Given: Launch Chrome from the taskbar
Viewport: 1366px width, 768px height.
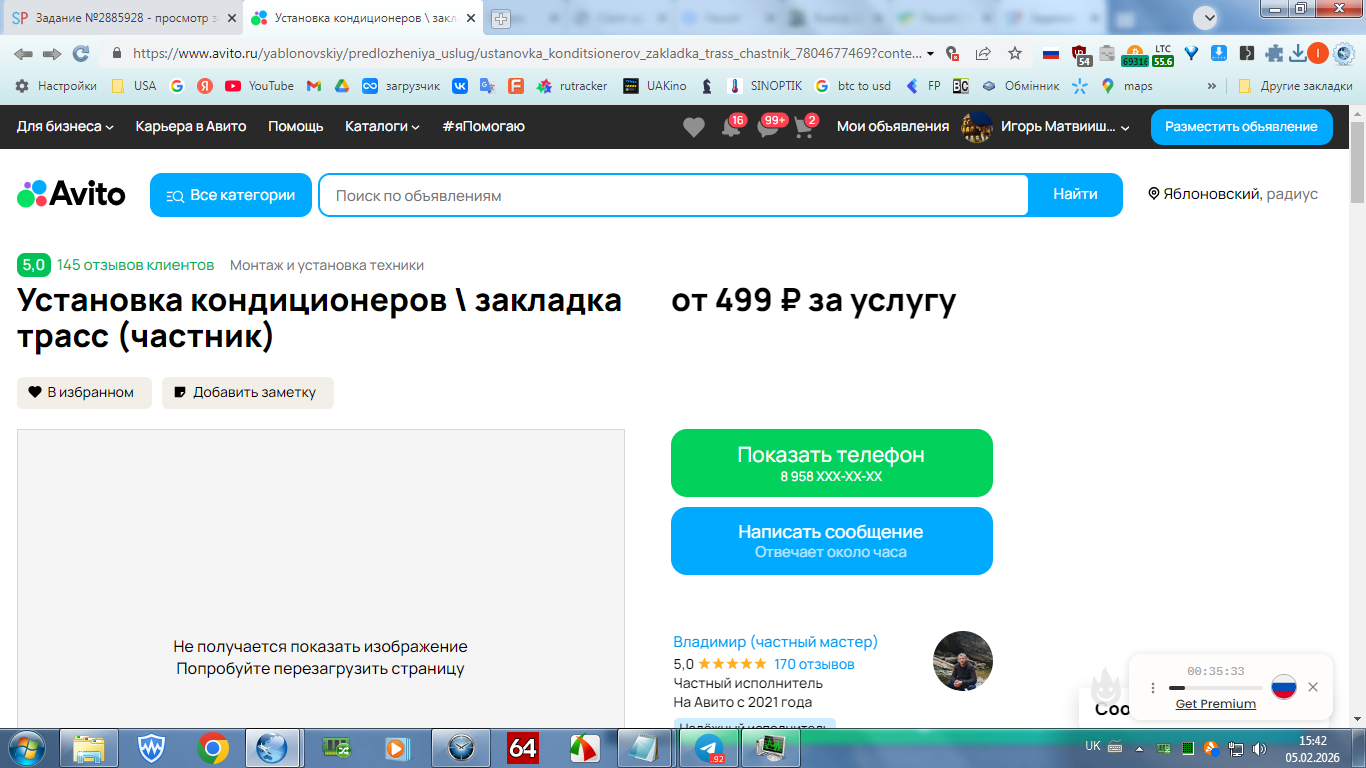Looking at the screenshot, I should coord(212,747).
